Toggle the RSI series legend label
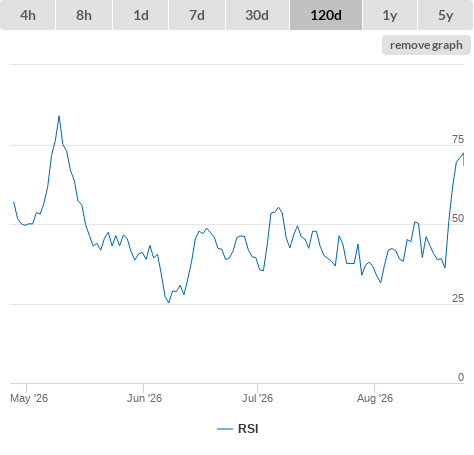The width and height of the screenshot is (474, 455). 248,429
